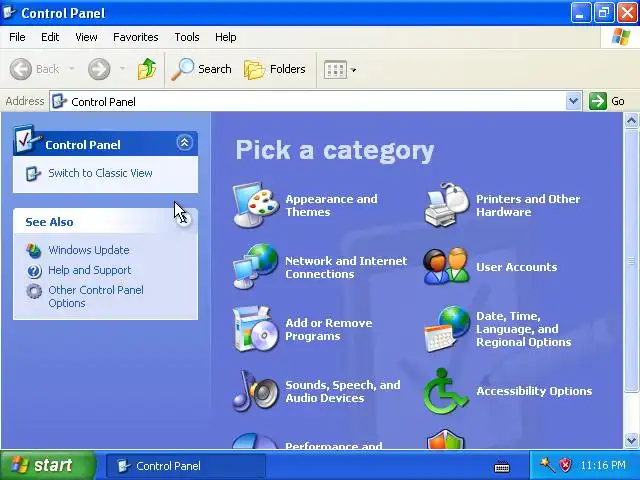Open the Views dropdown arrow
The width and height of the screenshot is (640, 480).
353,70
